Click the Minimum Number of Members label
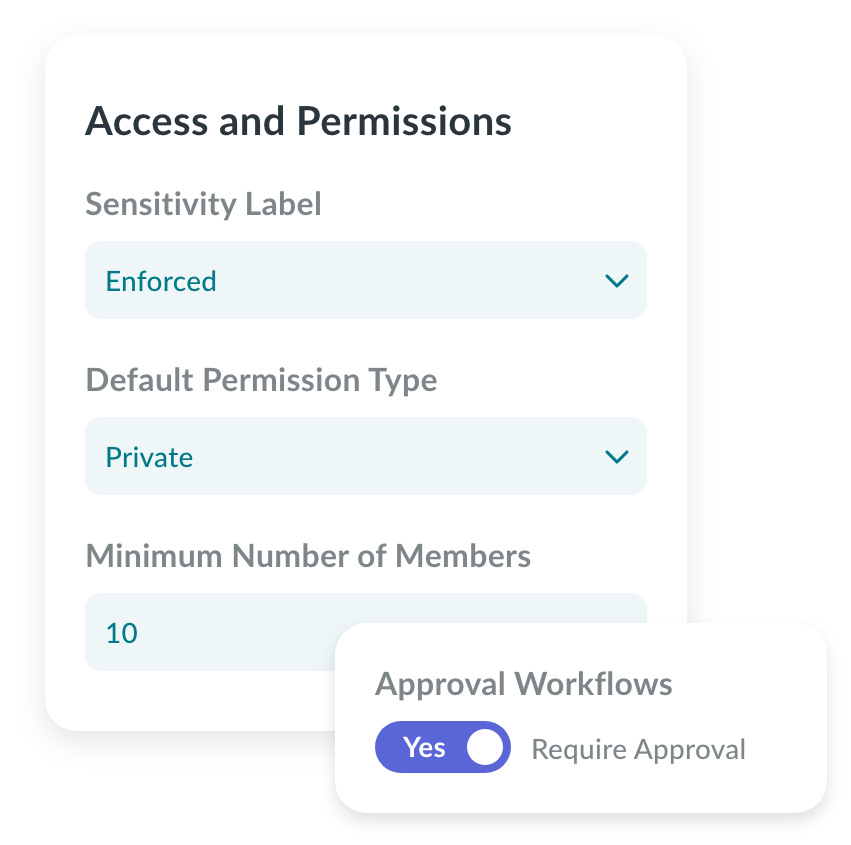The image size is (851, 845). tap(308, 556)
